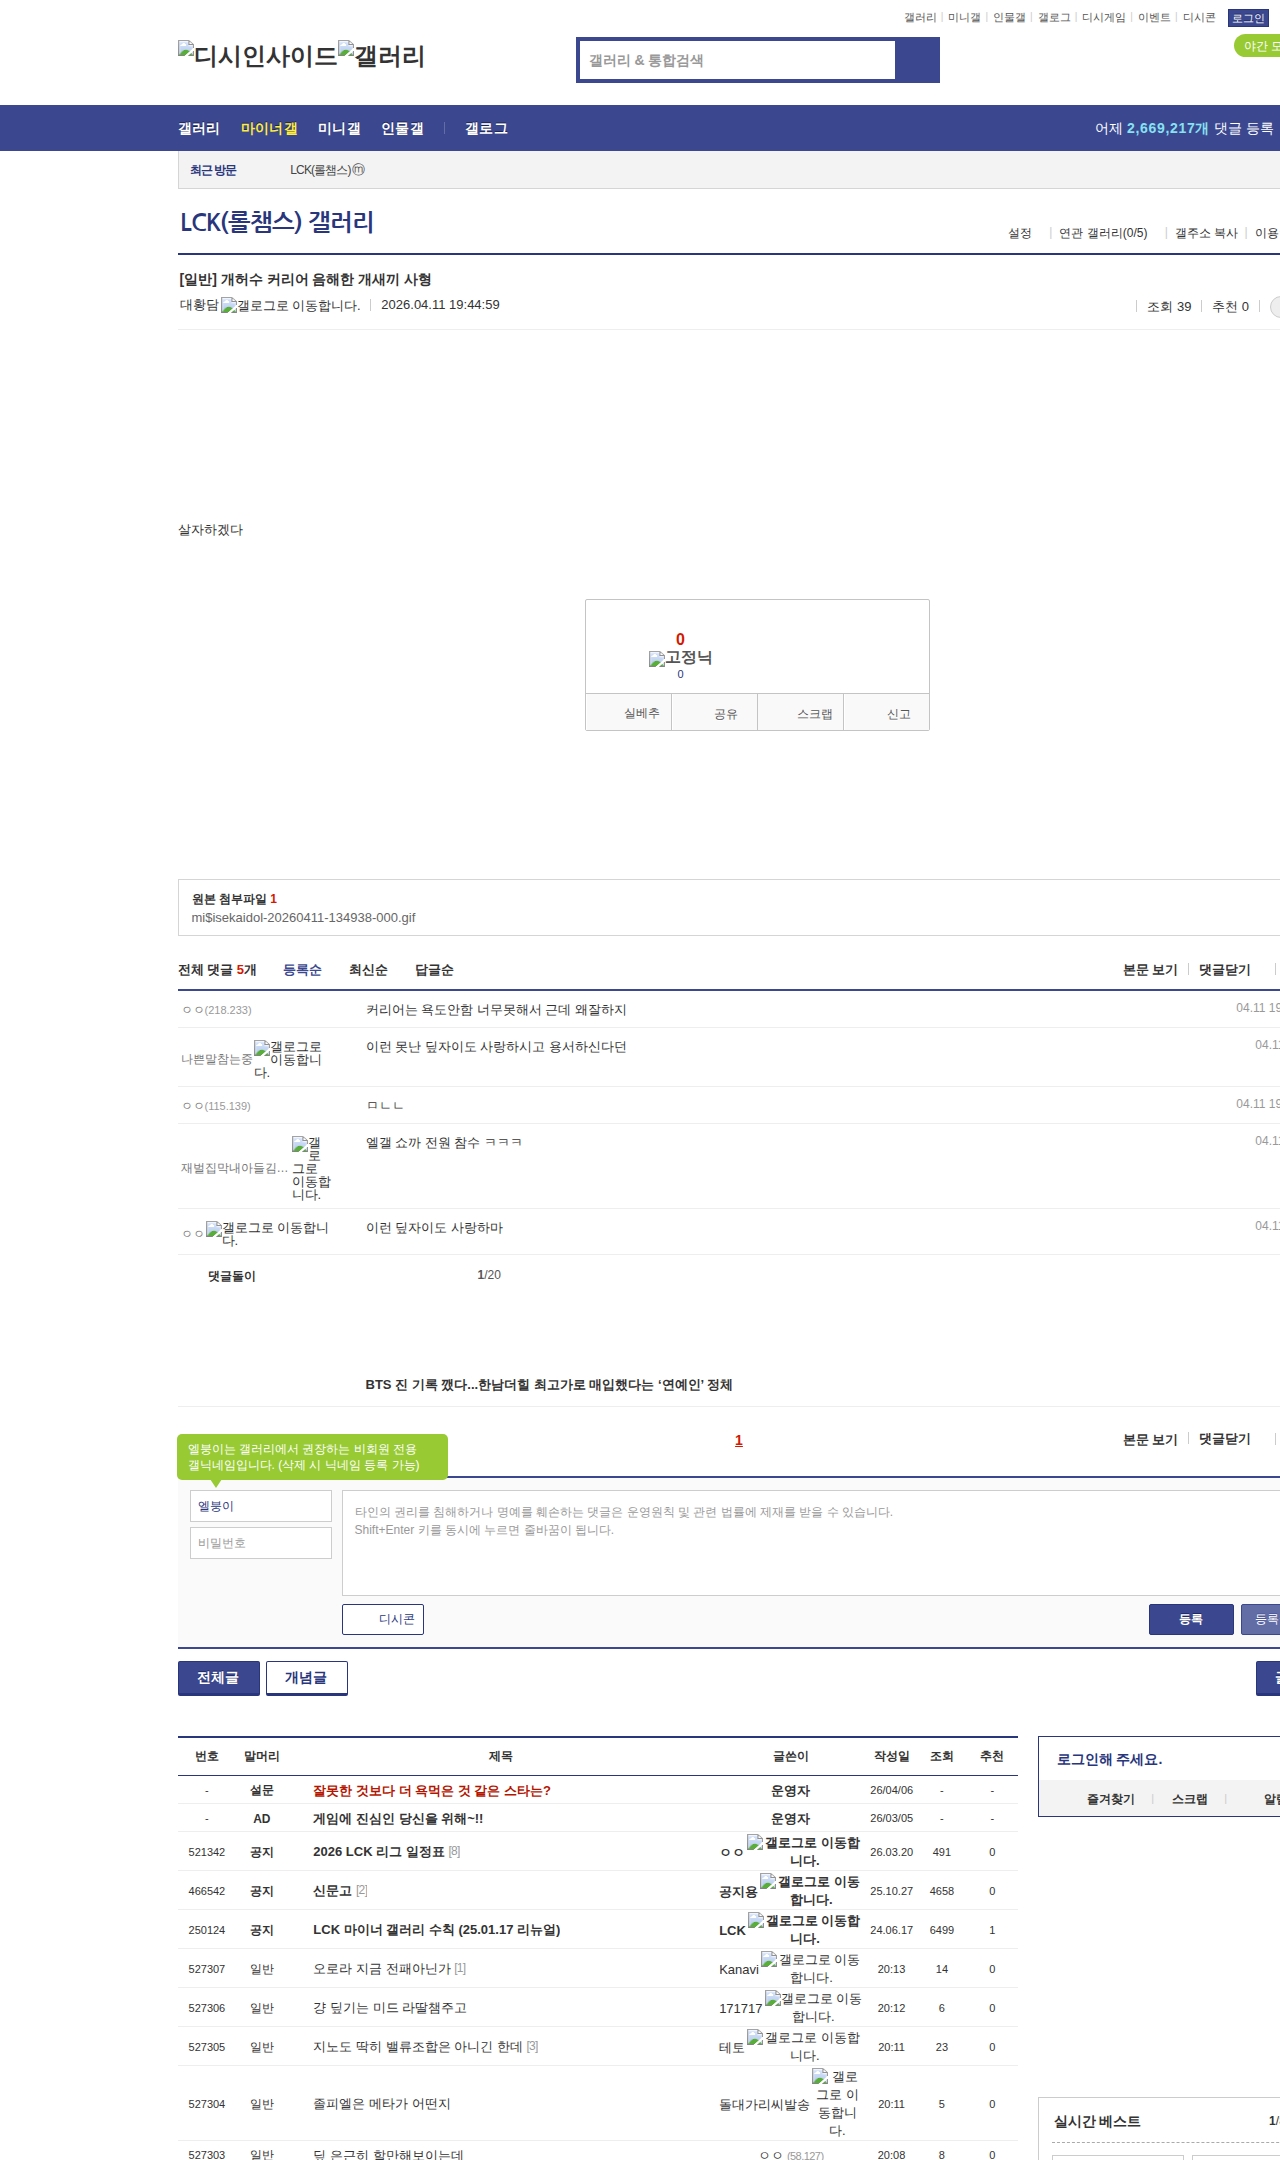This screenshot has height=2160, width=1280.
Task: Select the 전체글 tab
Action: click(x=218, y=1677)
